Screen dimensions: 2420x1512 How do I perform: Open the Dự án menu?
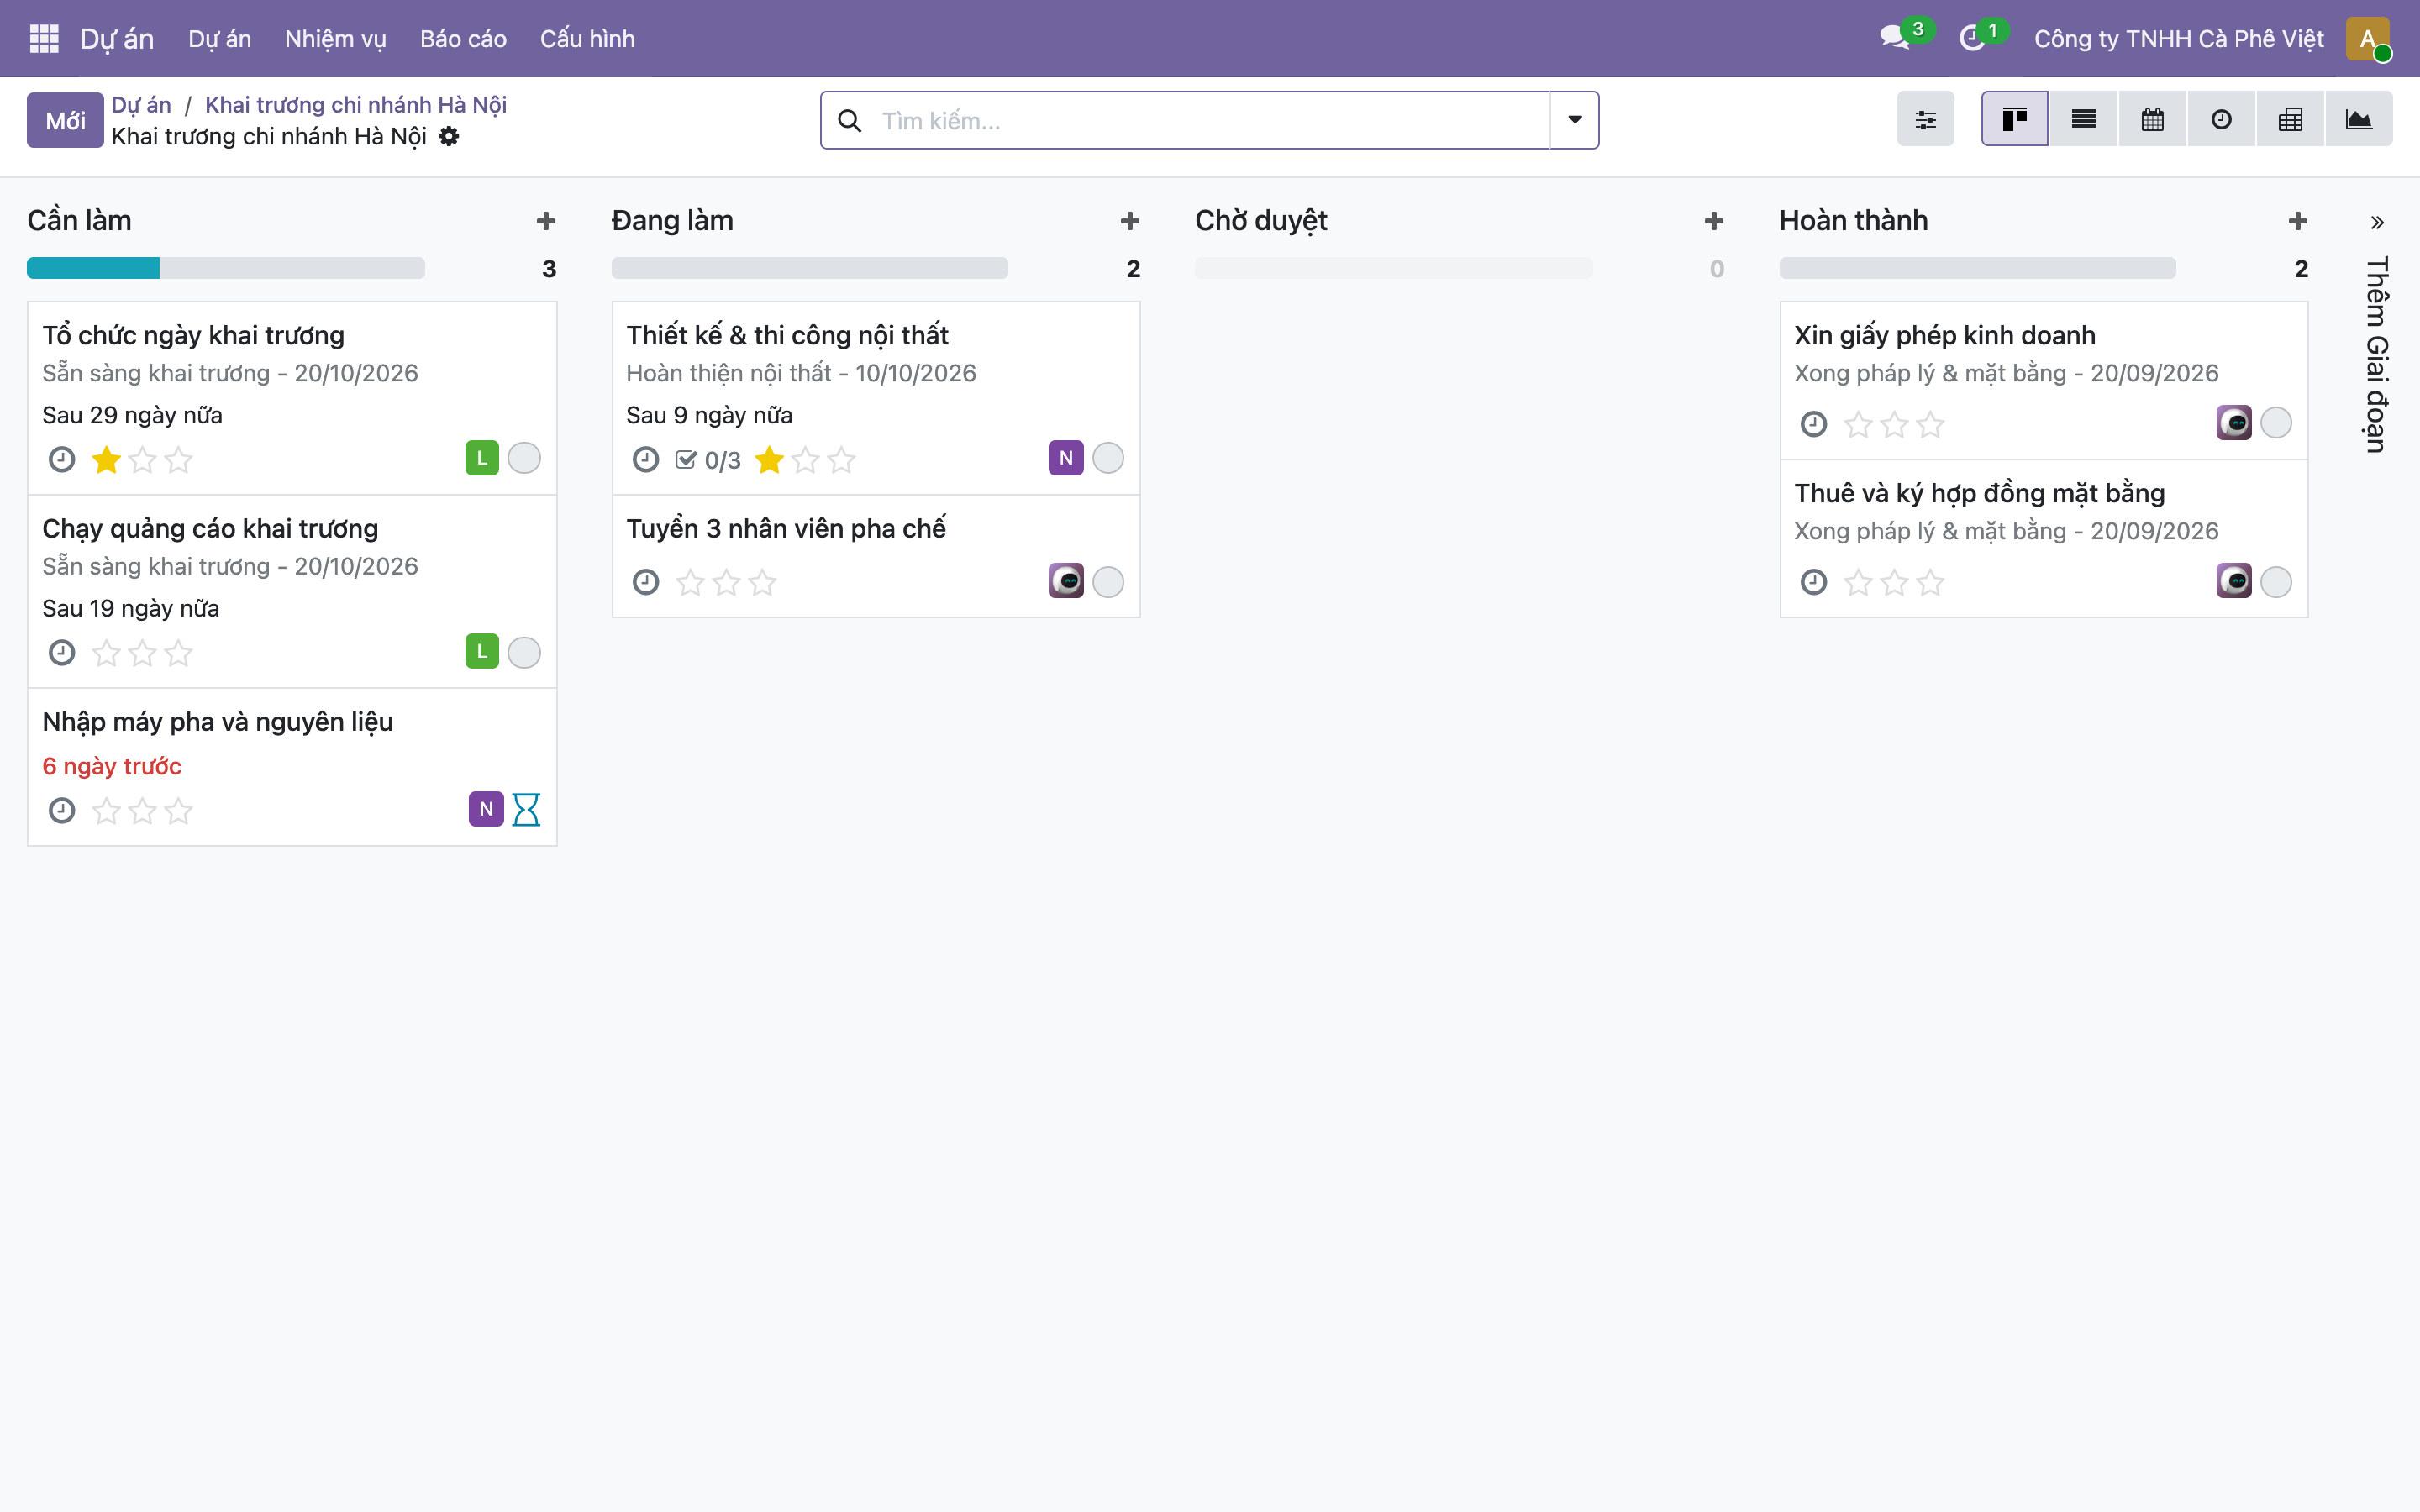click(219, 38)
